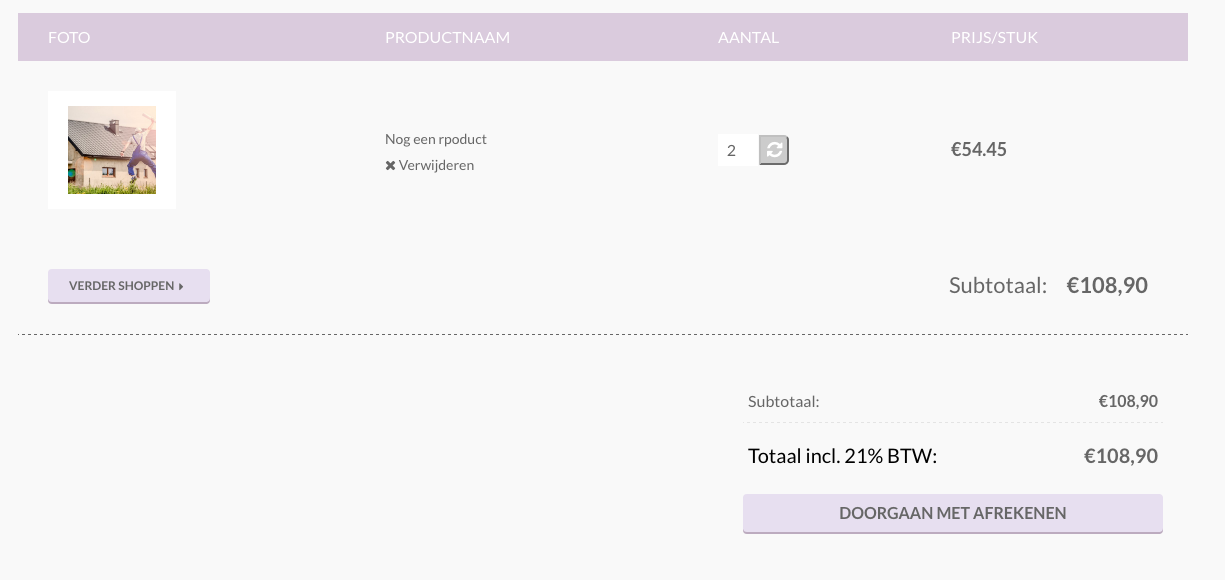
Task: Select the PRODUCTNAAM column header
Action: [x=447, y=37]
